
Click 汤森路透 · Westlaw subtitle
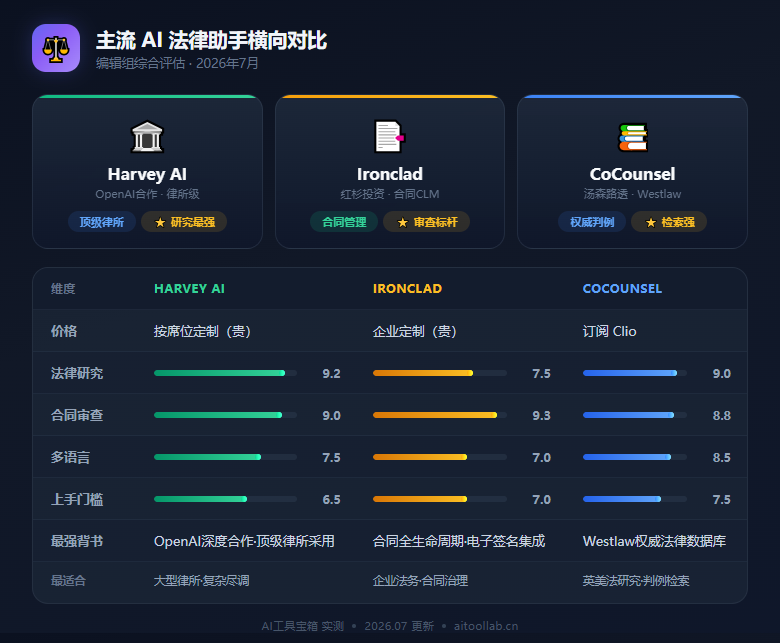click(632, 194)
